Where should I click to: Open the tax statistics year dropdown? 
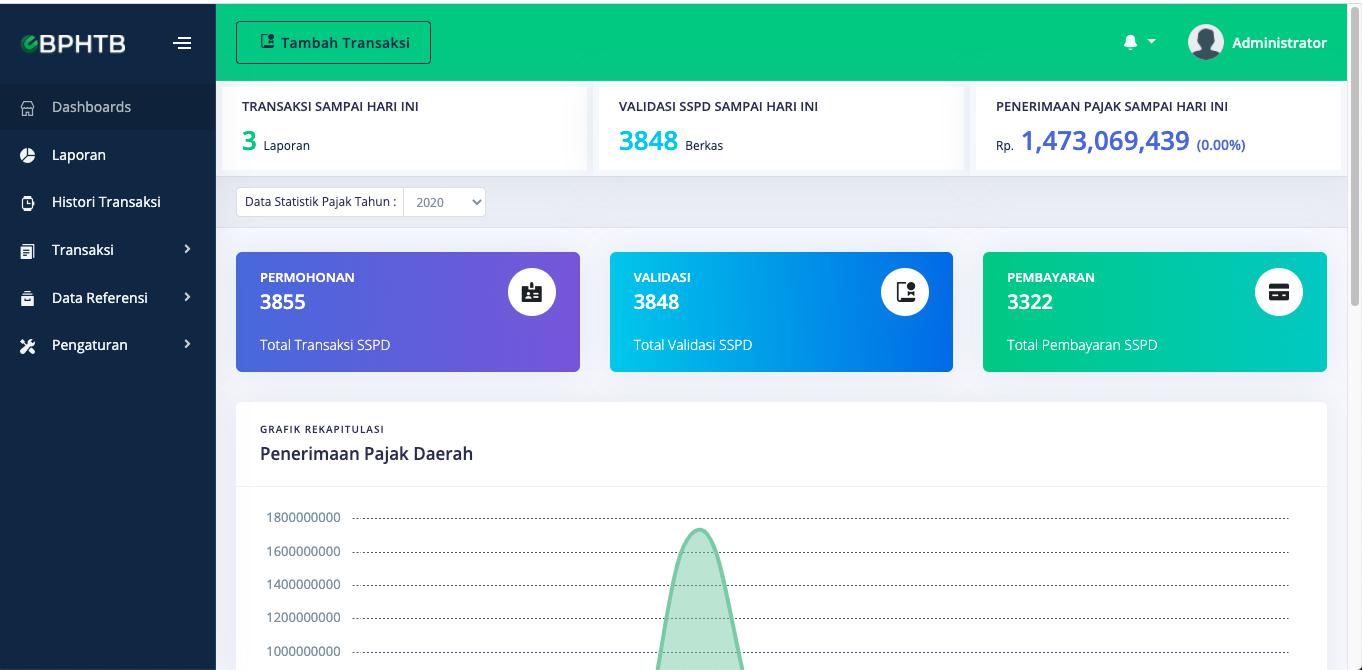[445, 202]
